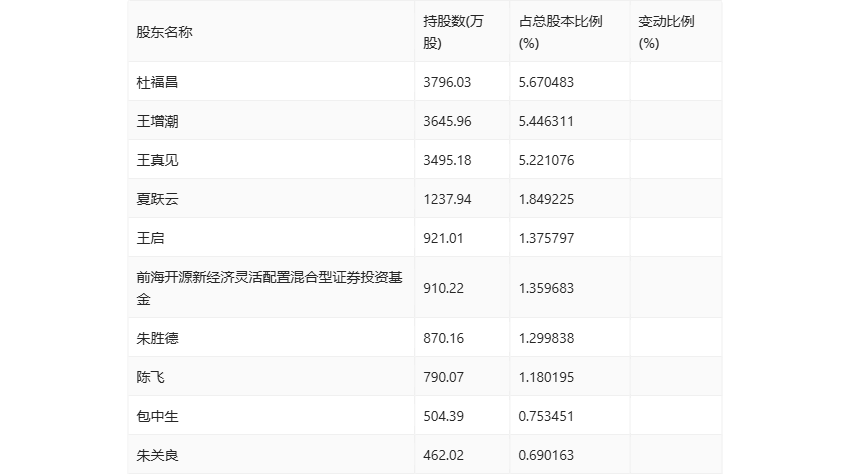Select shareholder name 朱关良

157,455
